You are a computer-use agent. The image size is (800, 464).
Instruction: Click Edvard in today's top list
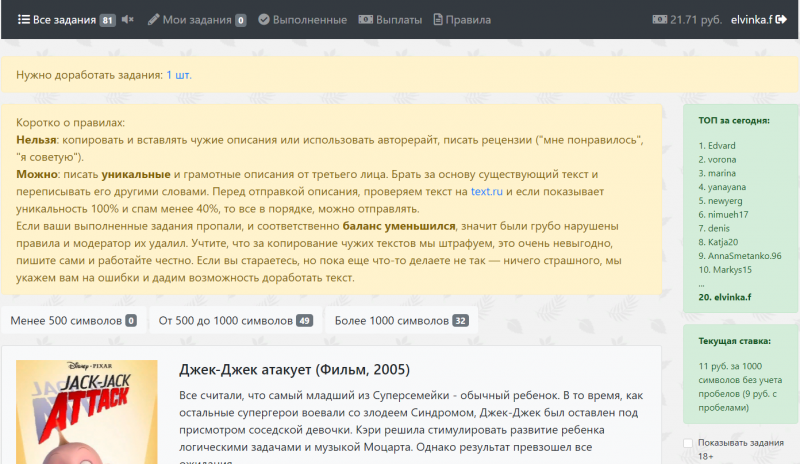coord(721,145)
